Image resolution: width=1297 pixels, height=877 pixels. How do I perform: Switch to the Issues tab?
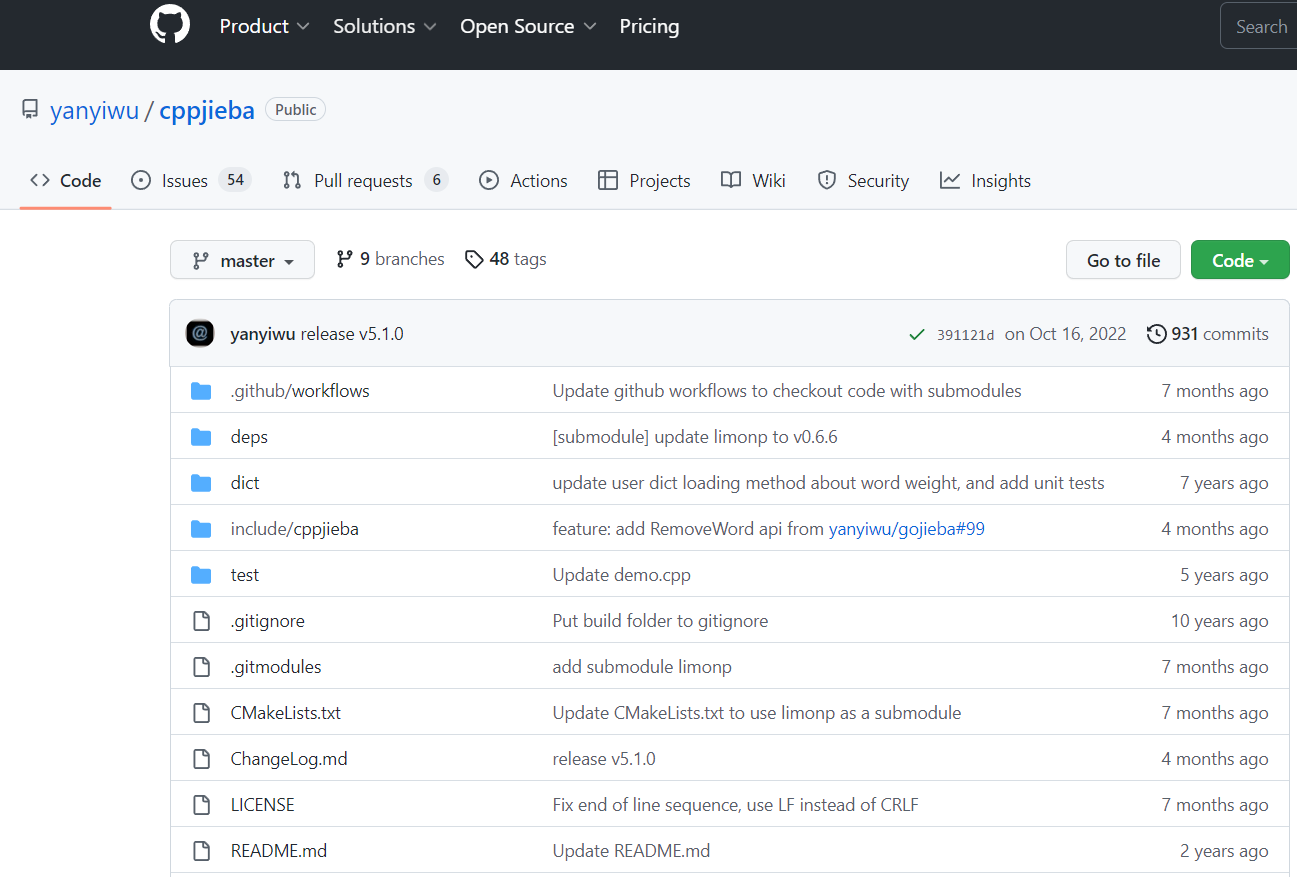point(190,181)
